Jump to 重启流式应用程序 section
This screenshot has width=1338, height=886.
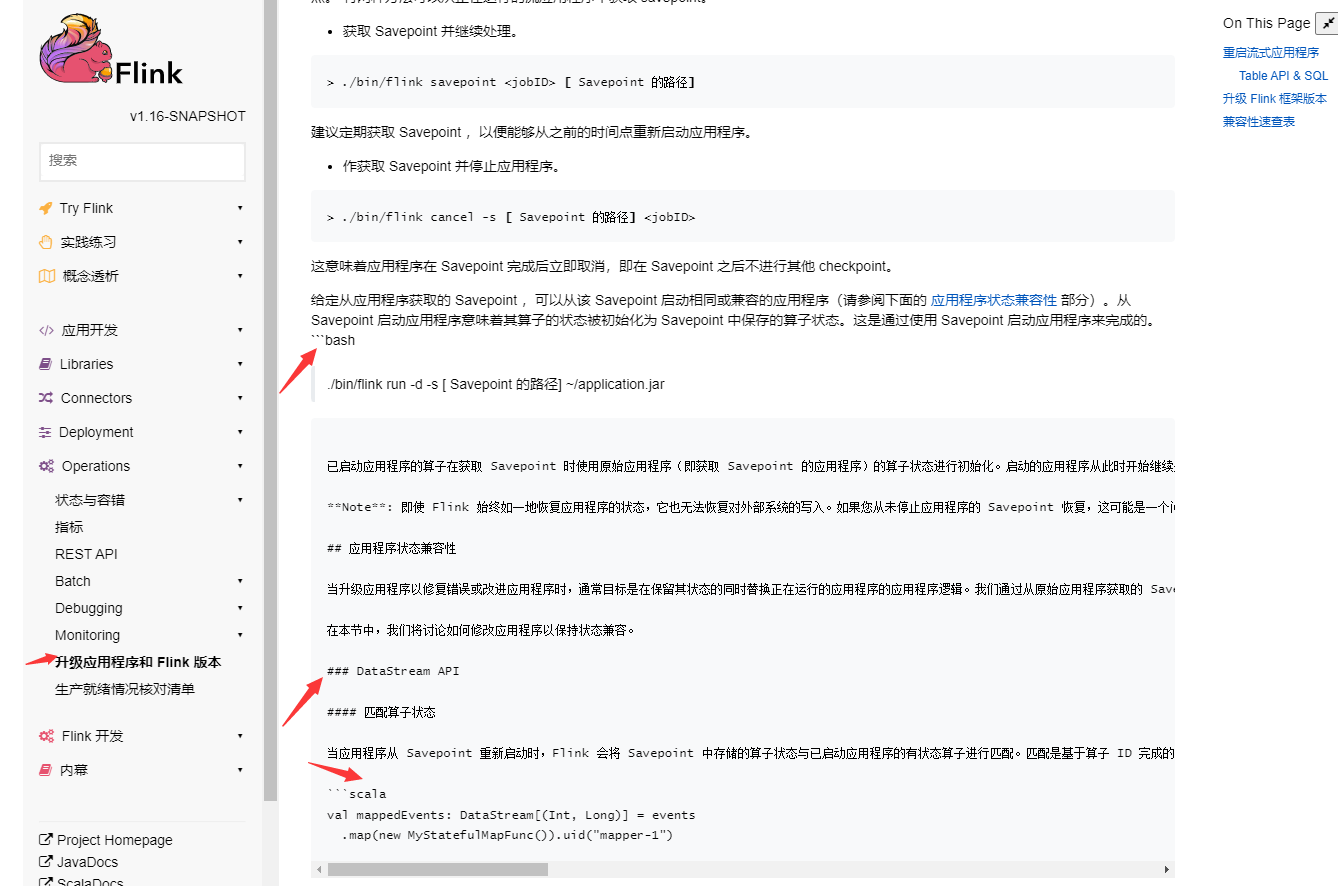click(1271, 53)
